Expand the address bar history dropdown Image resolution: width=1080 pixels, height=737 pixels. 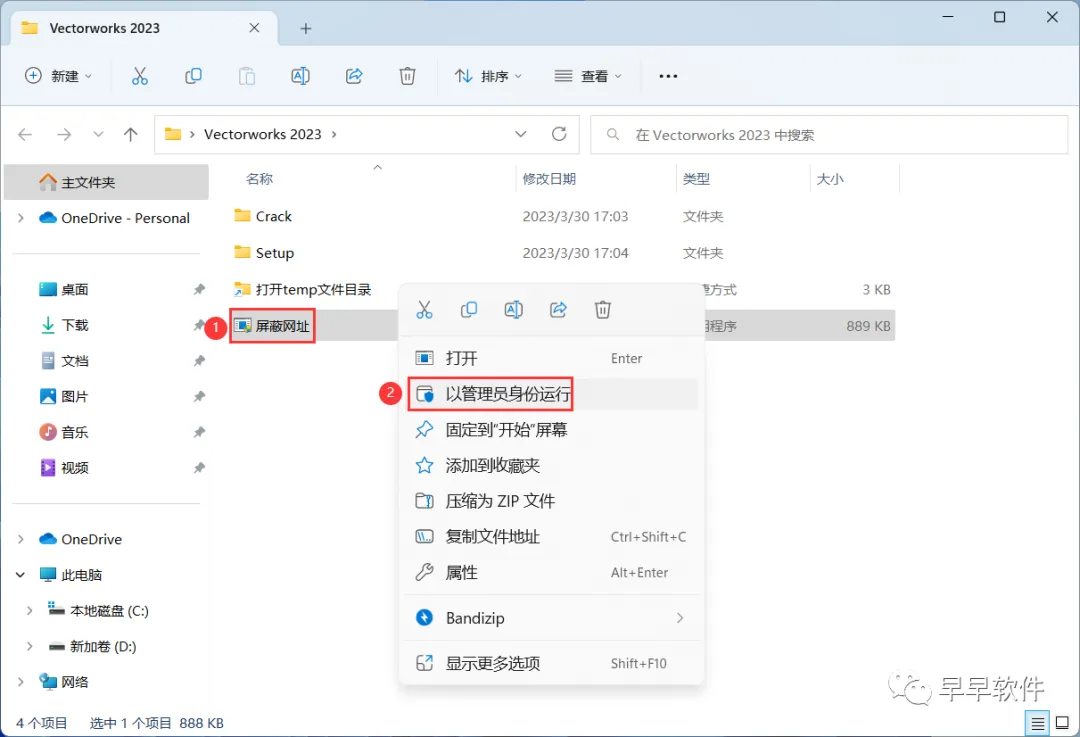[521, 134]
